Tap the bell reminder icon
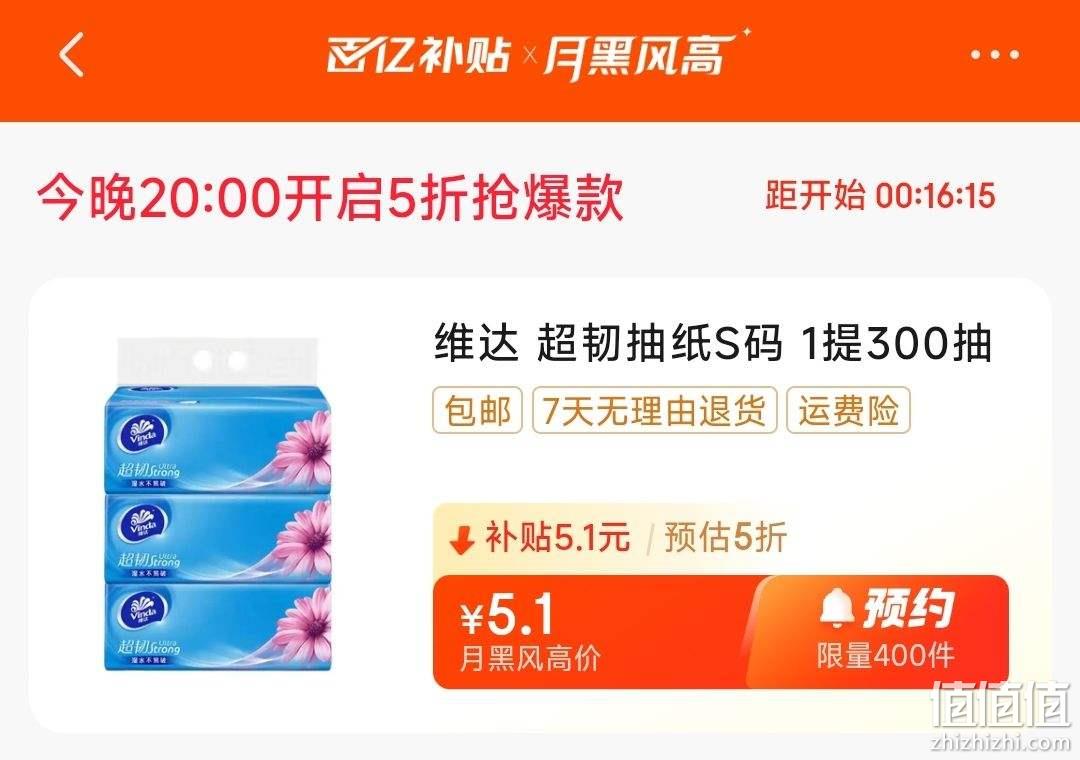Screen dimensions: 1080x760 837,609
